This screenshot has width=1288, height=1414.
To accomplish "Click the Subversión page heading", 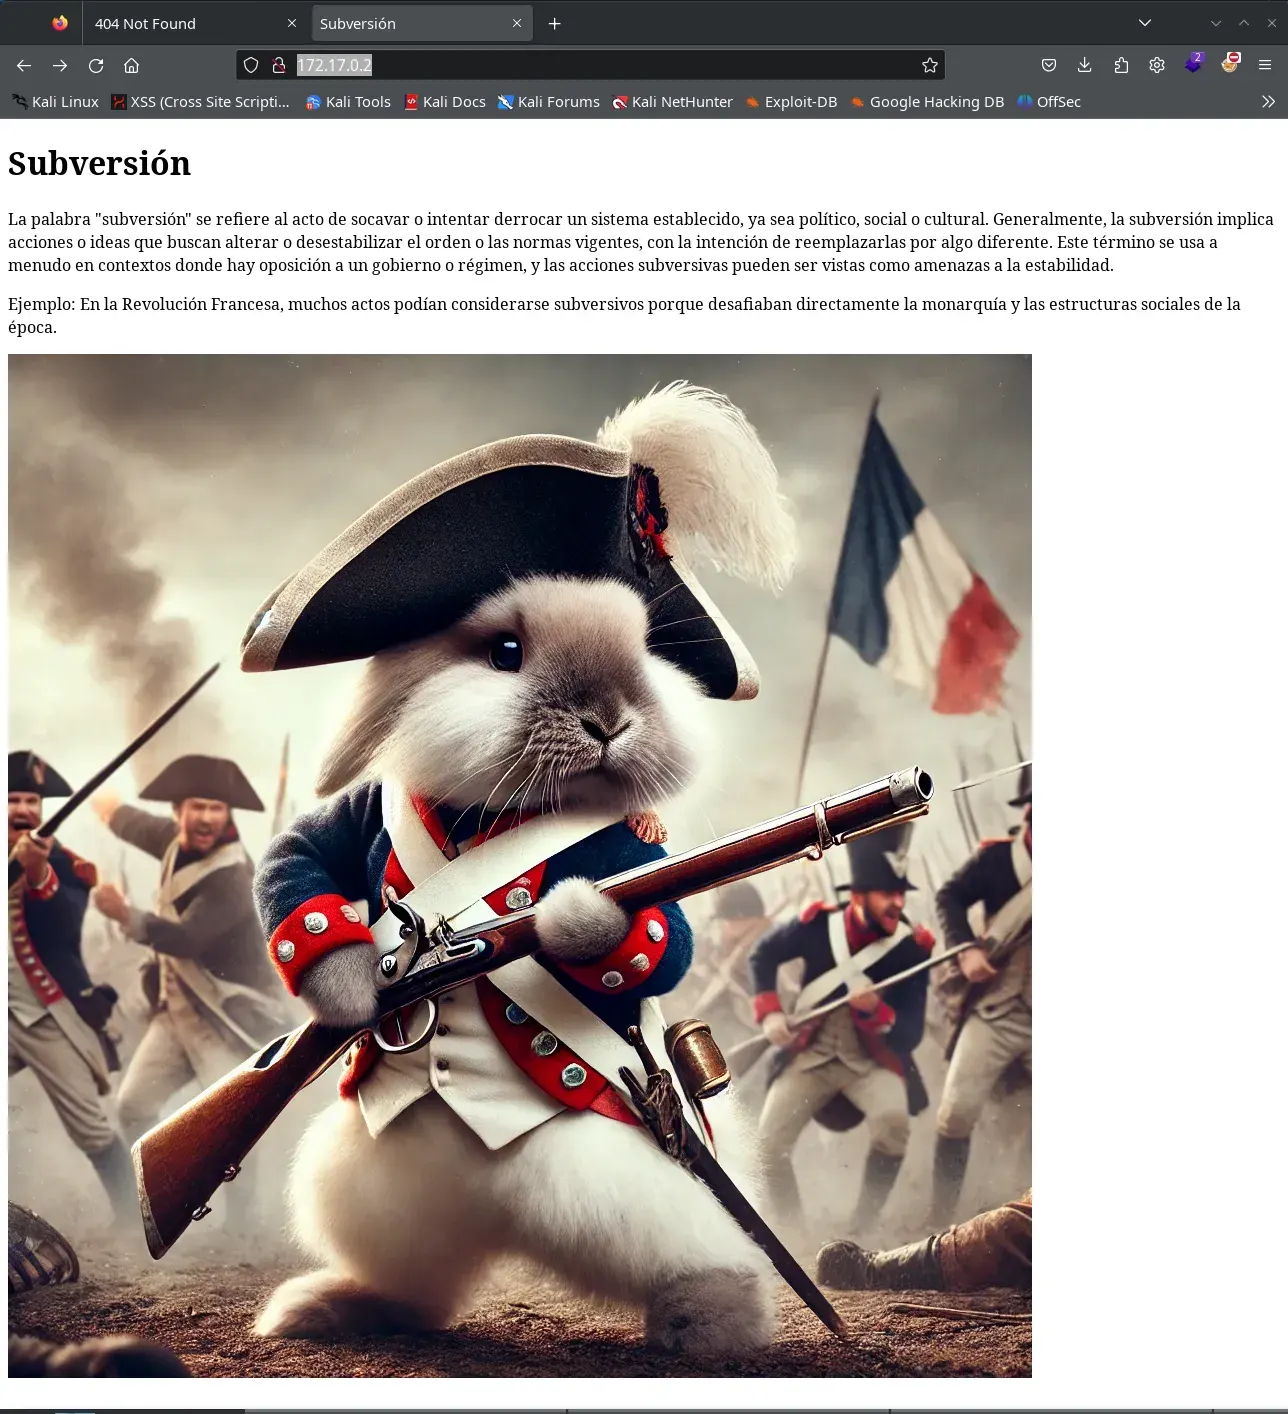I will tap(99, 163).
